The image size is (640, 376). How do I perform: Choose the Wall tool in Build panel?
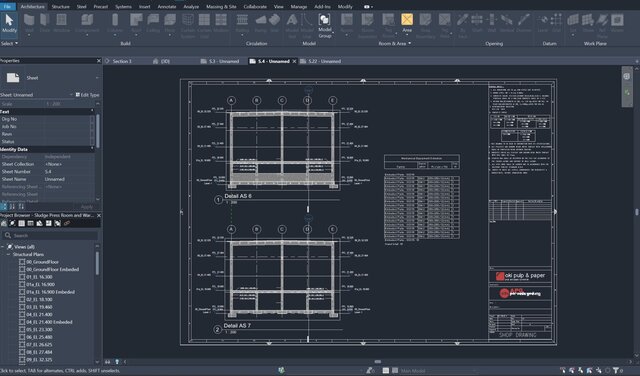(29, 23)
